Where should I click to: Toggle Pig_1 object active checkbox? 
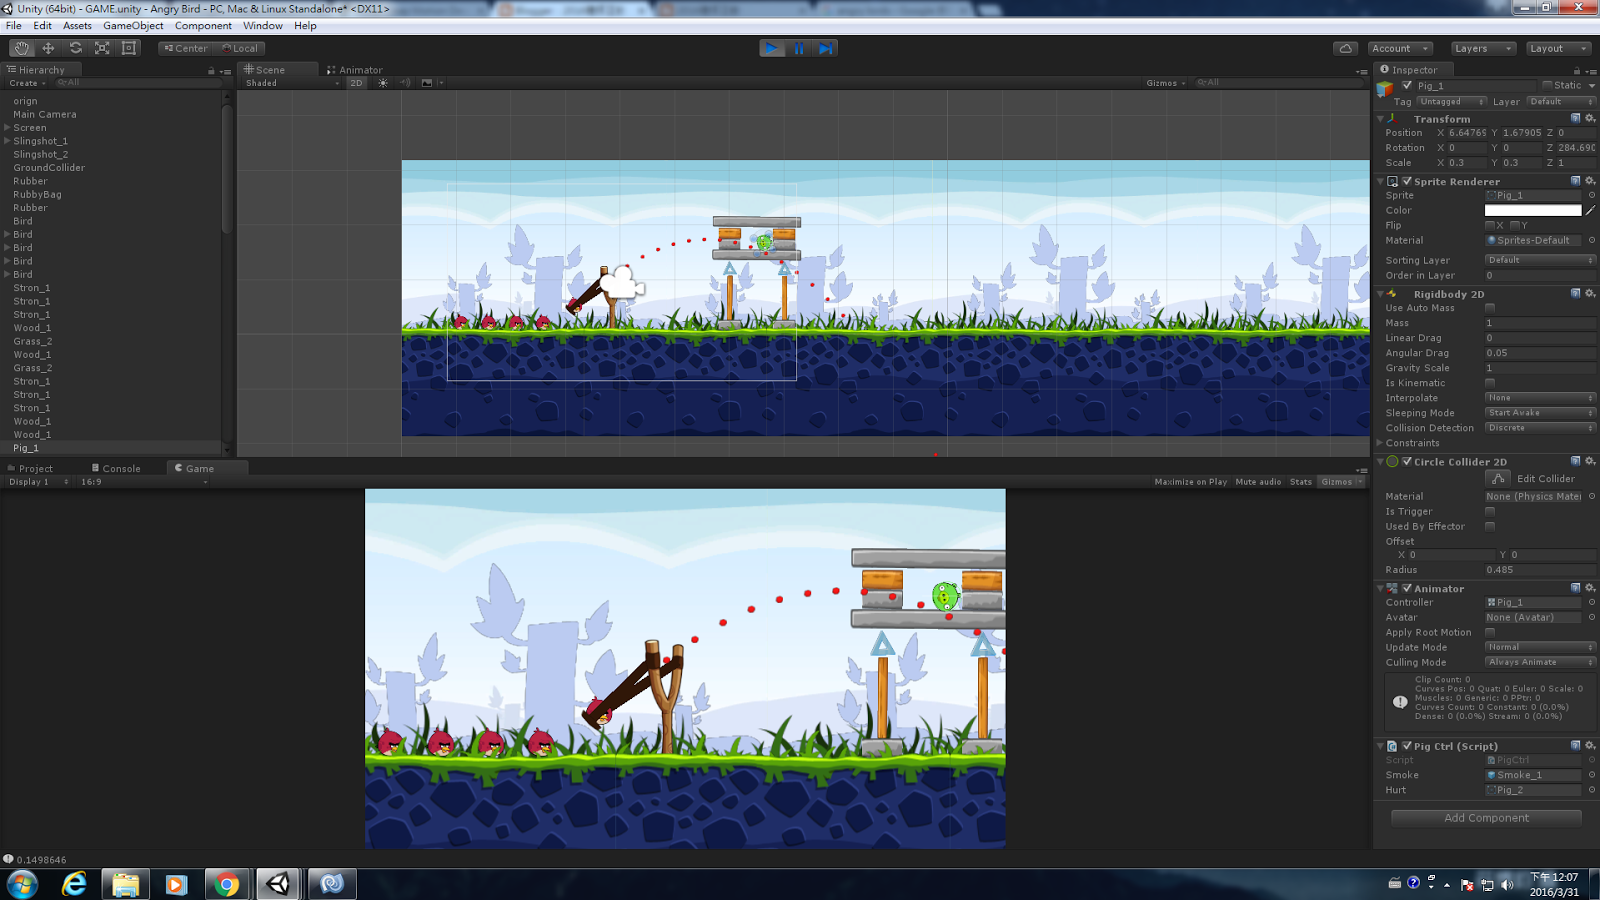(x=1407, y=85)
